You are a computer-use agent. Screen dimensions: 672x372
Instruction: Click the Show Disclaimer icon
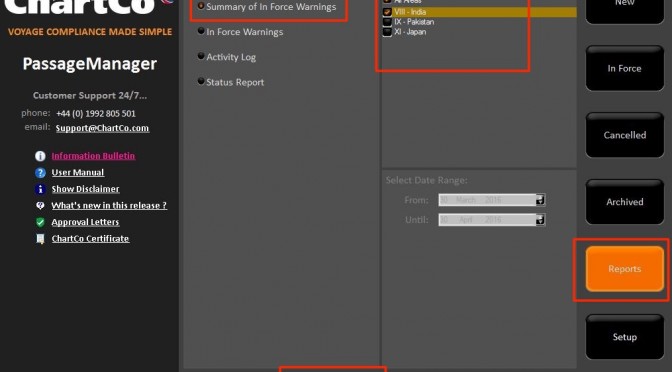(40, 189)
